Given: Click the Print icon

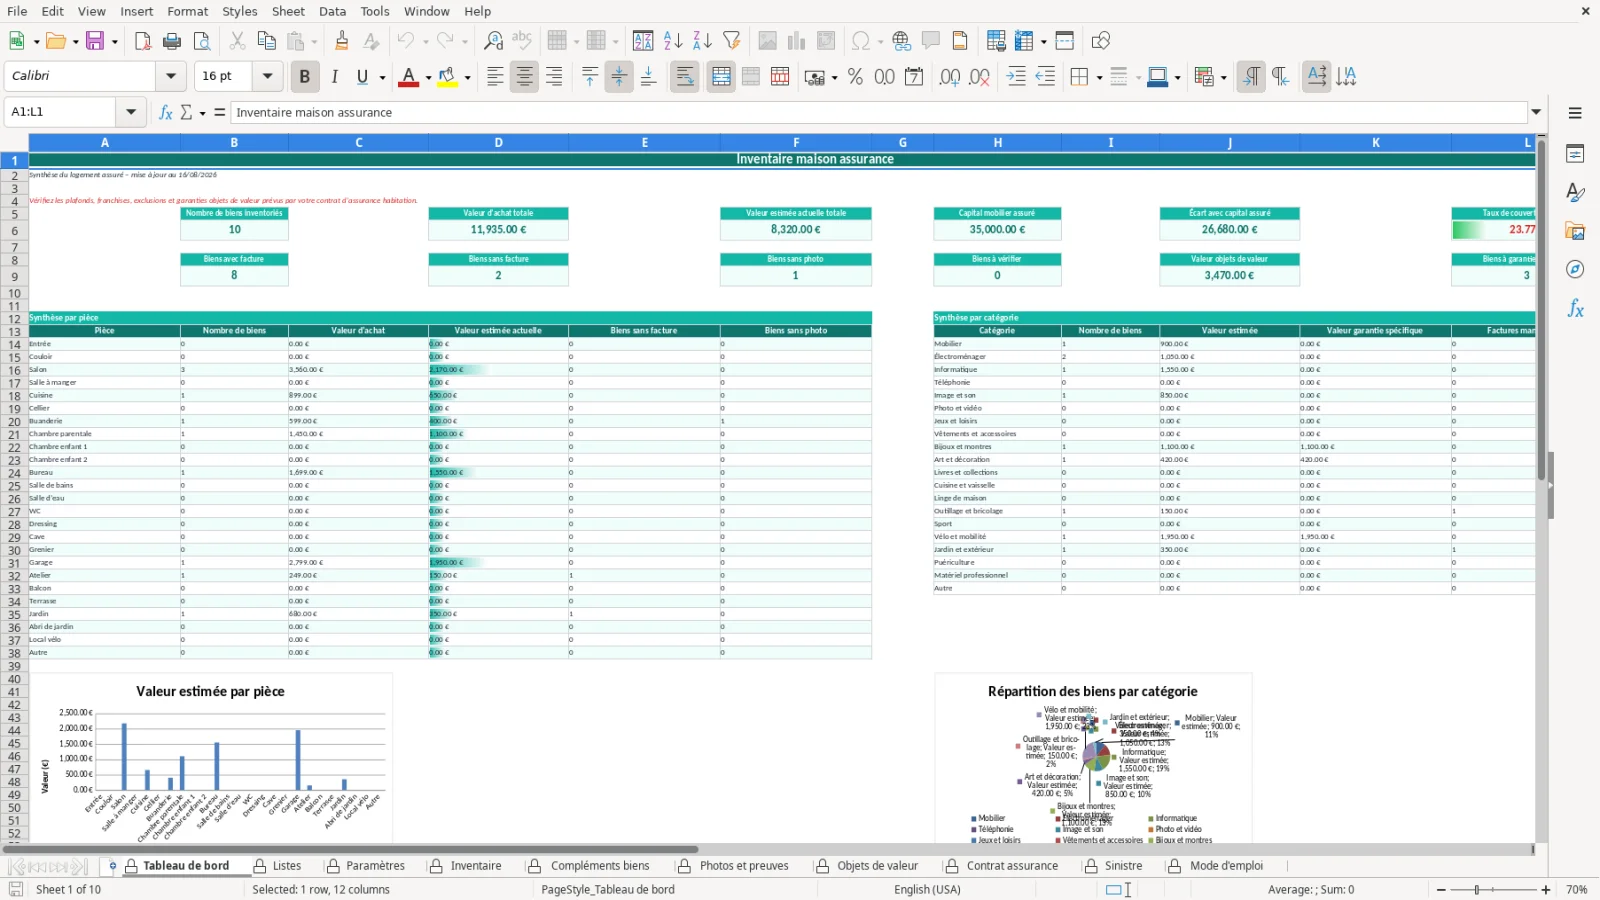Looking at the screenshot, I should pyautogui.click(x=172, y=41).
